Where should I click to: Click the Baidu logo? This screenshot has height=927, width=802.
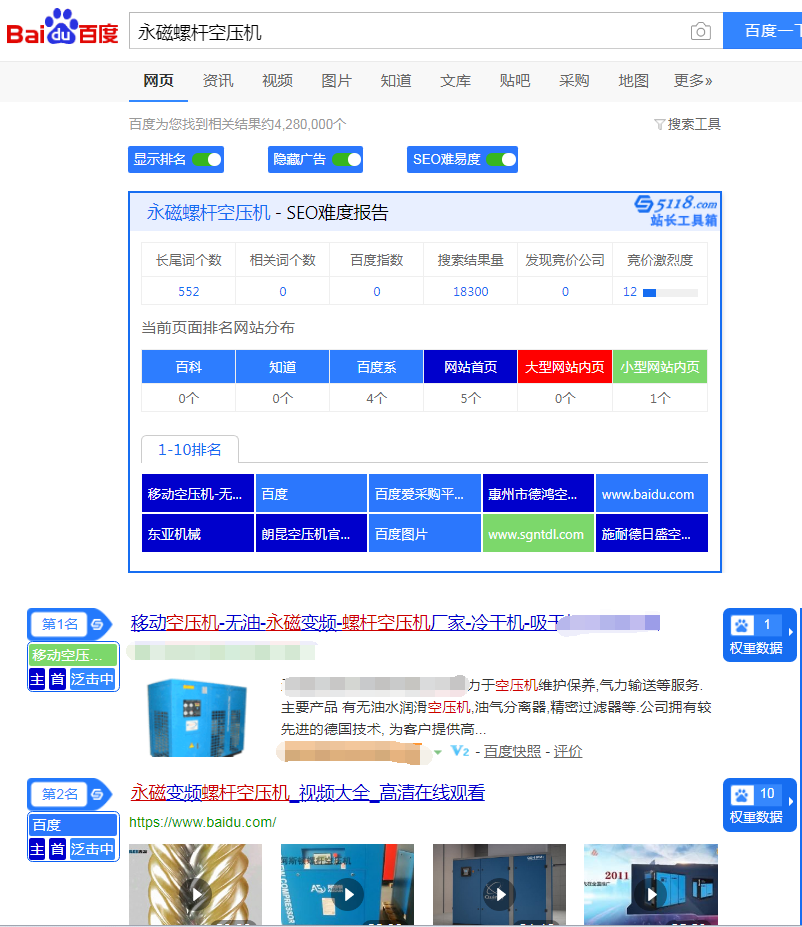tap(62, 28)
